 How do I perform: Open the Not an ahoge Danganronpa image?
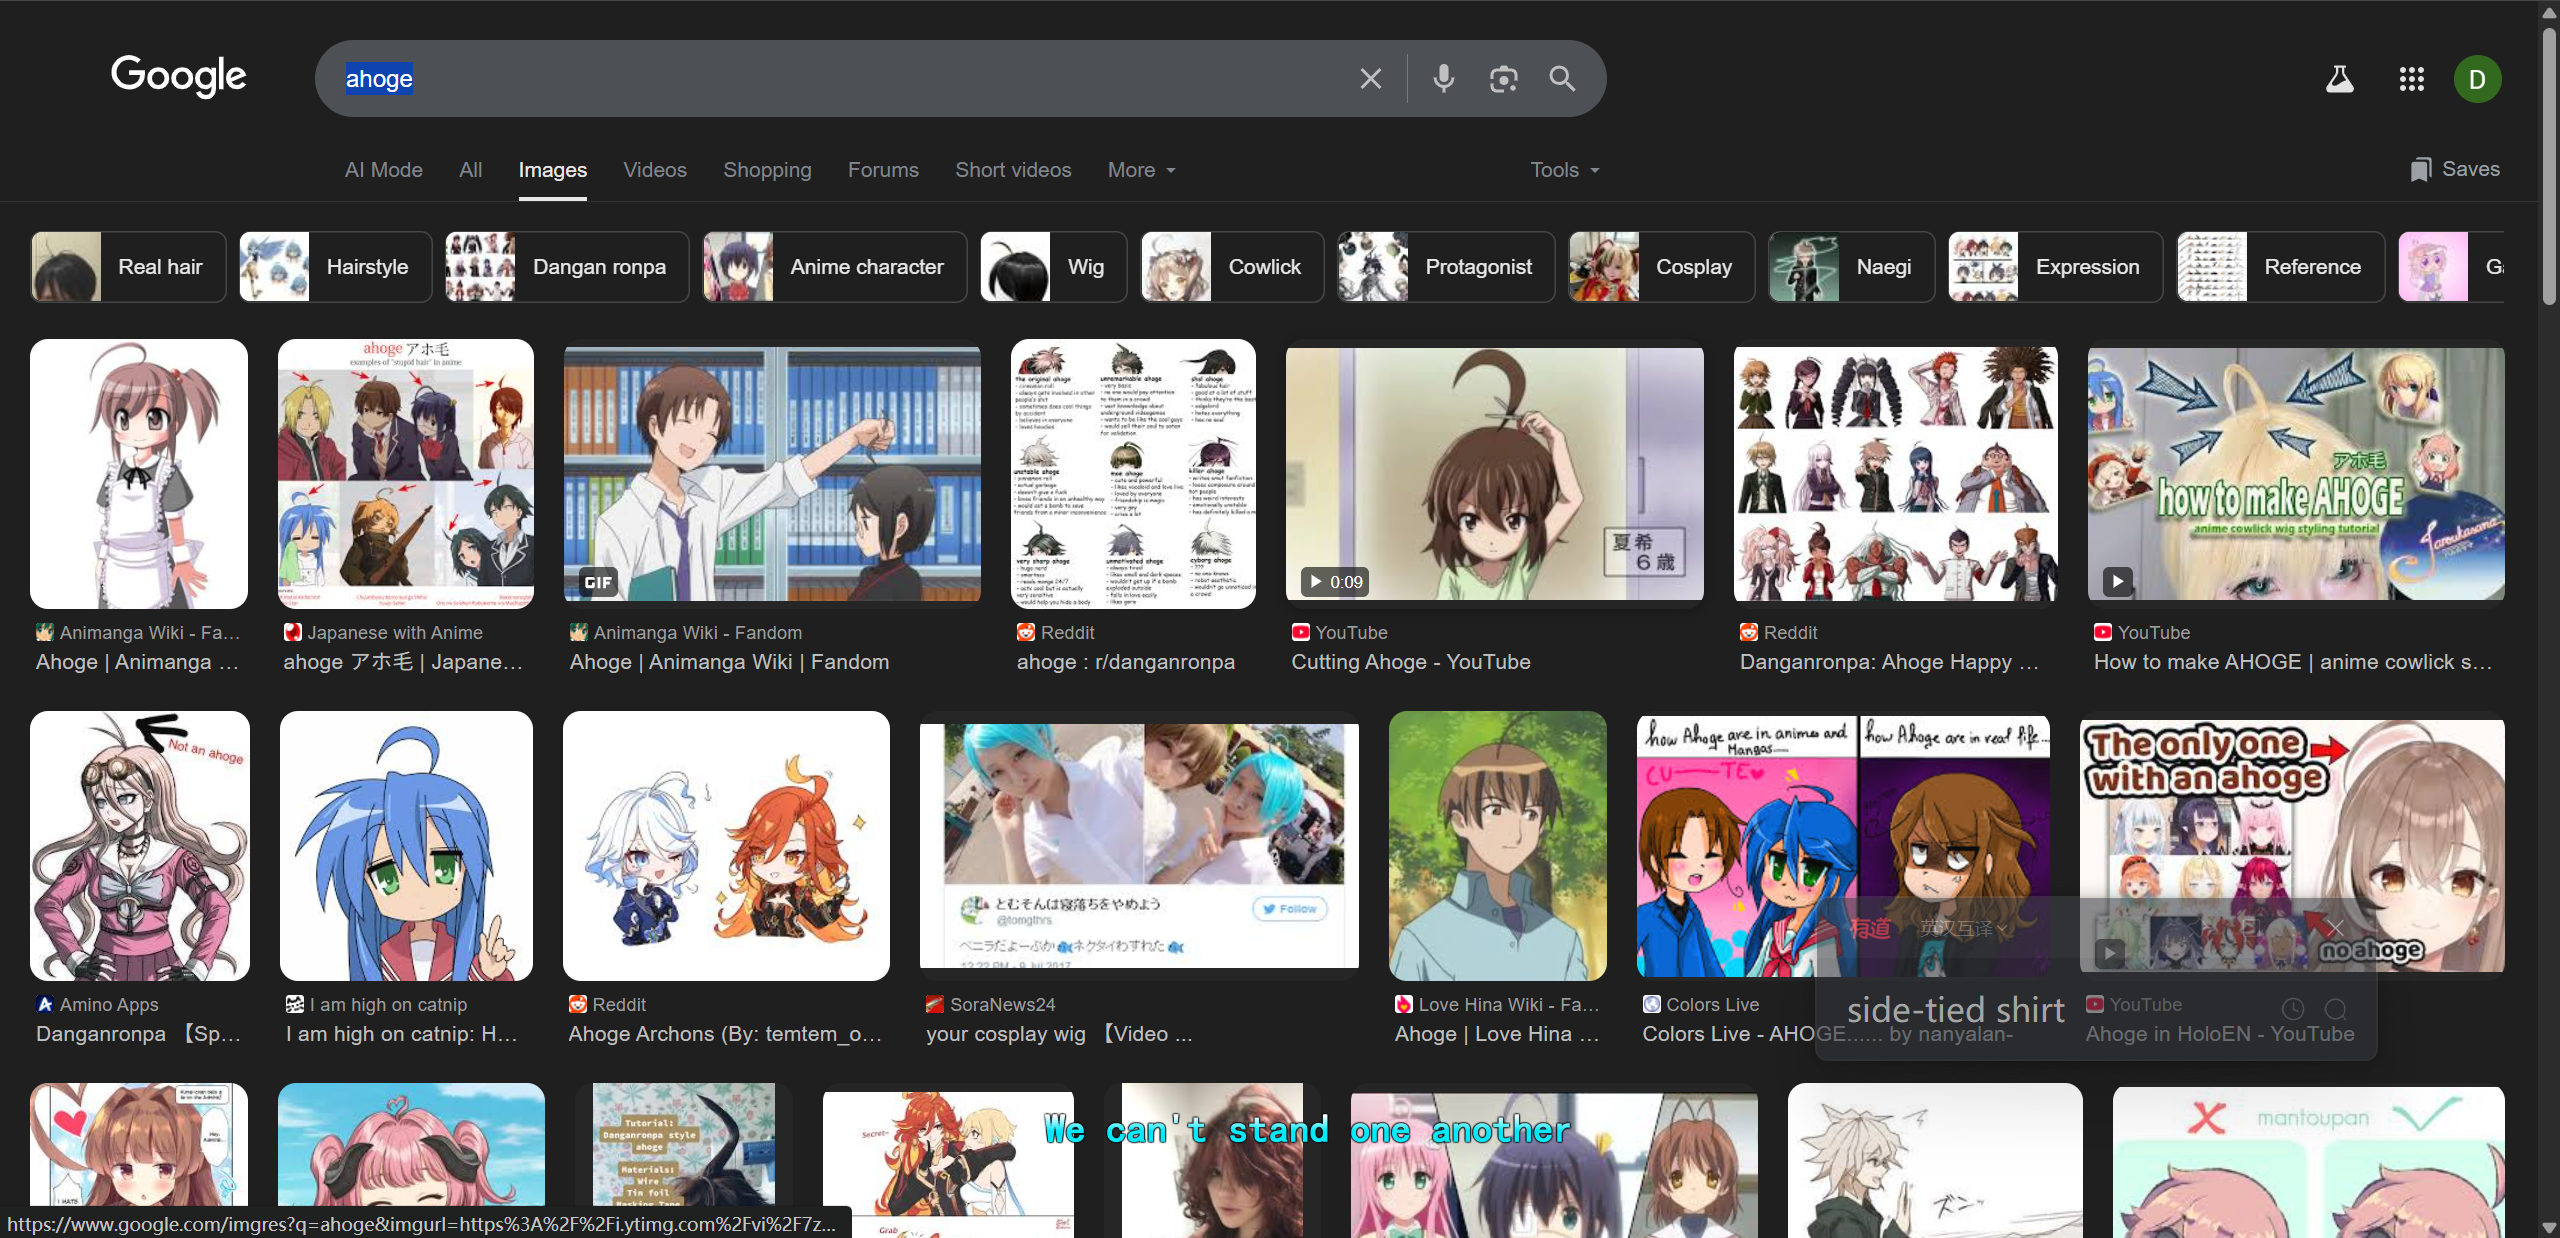click(x=140, y=846)
